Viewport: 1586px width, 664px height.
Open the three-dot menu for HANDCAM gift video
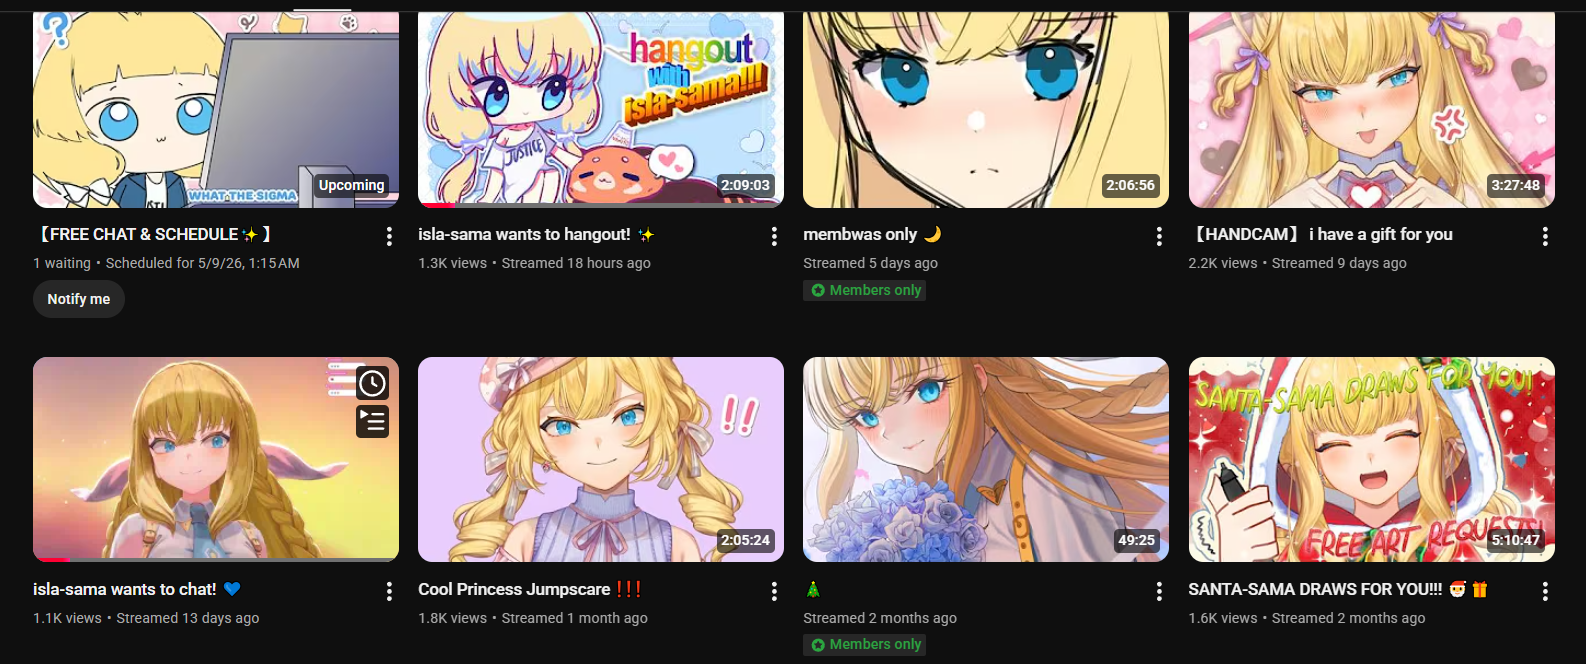click(1545, 236)
